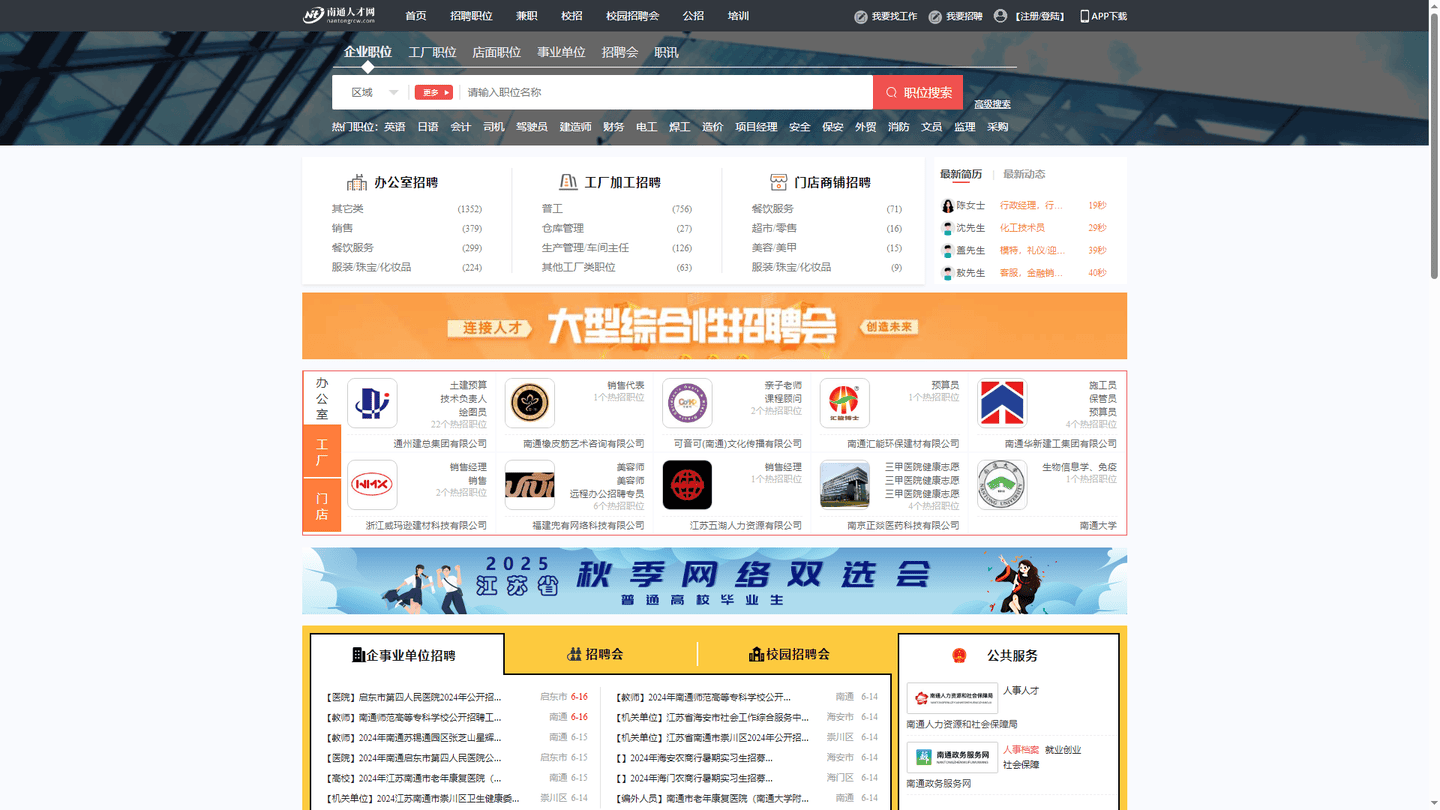Open 就业创业 link in 公共服务
The height and width of the screenshot is (810, 1440).
point(1063,749)
